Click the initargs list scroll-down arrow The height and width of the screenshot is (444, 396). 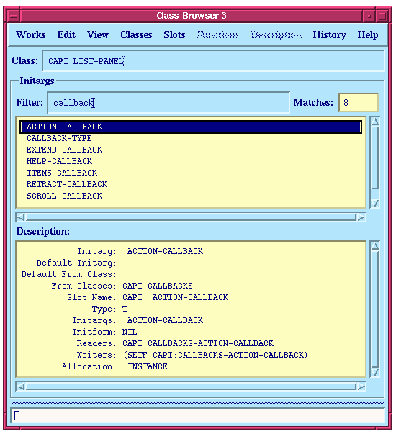point(375,203)
